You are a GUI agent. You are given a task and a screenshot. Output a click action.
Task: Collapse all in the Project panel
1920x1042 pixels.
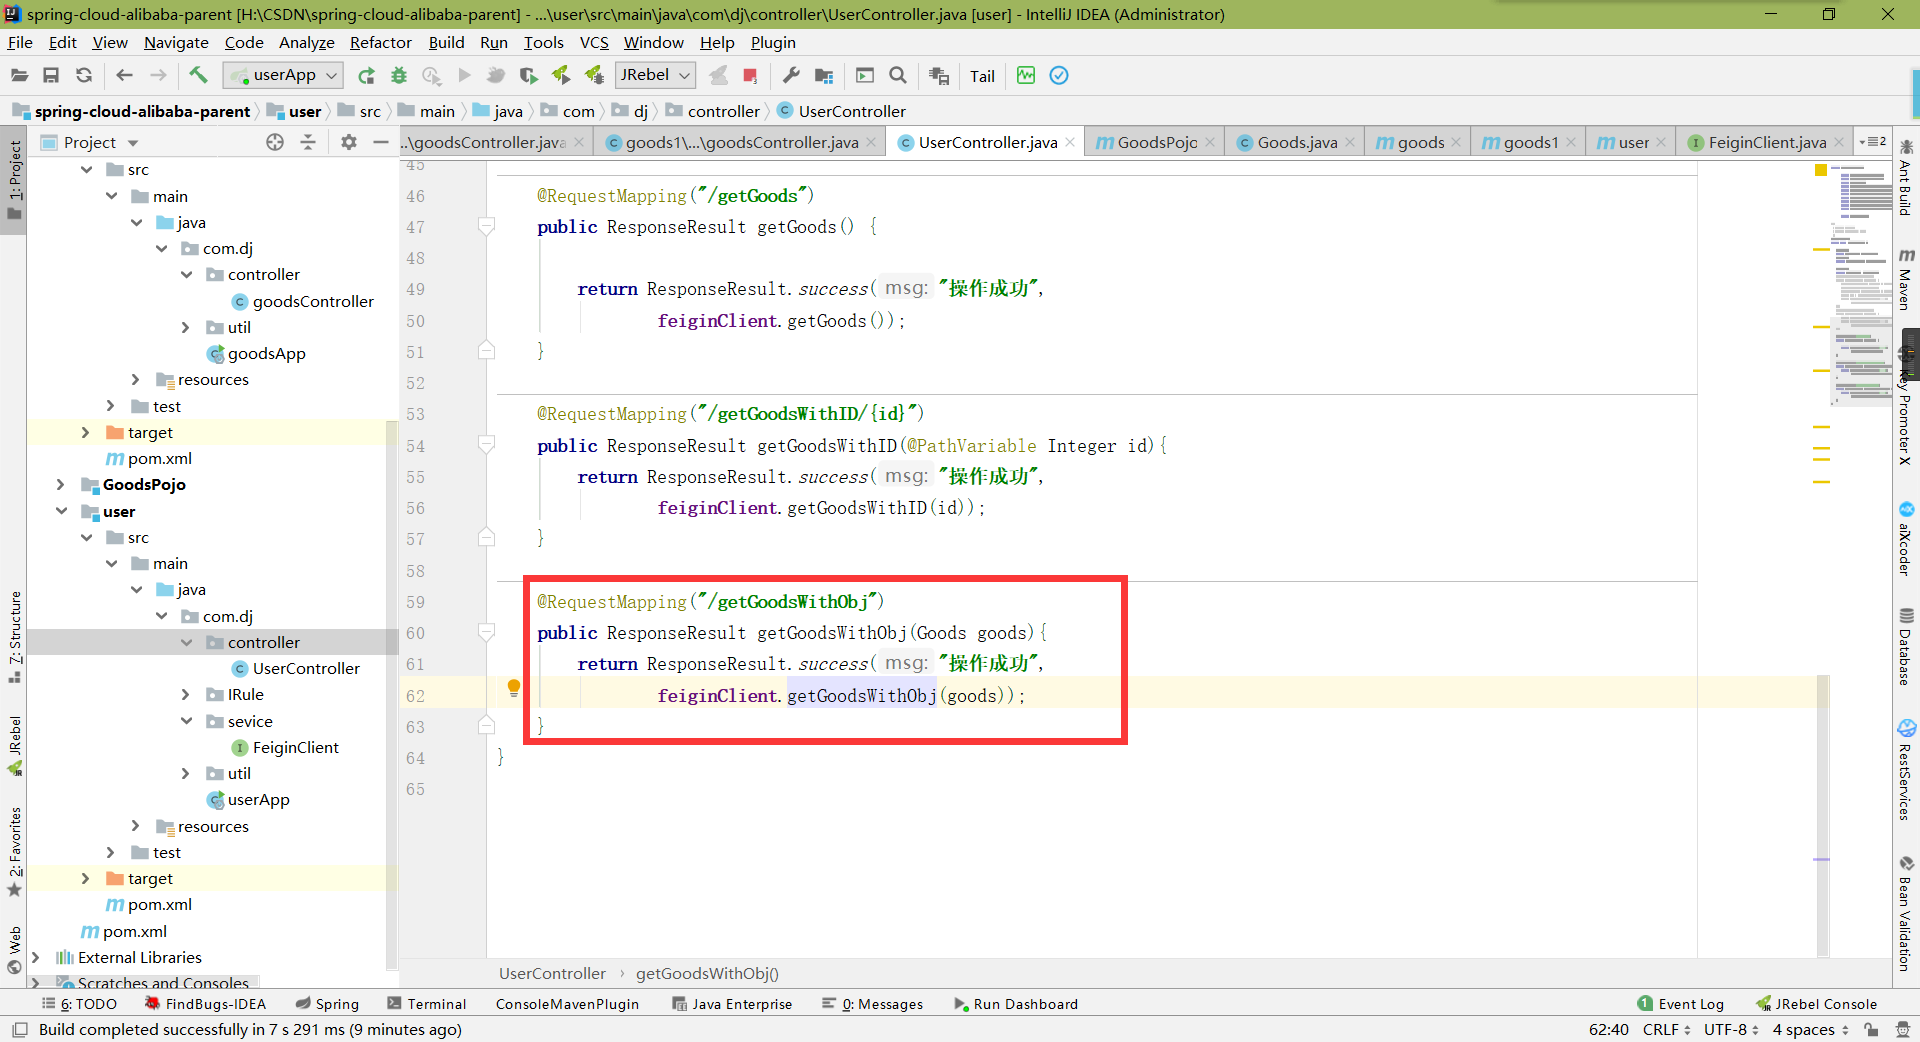308,142
